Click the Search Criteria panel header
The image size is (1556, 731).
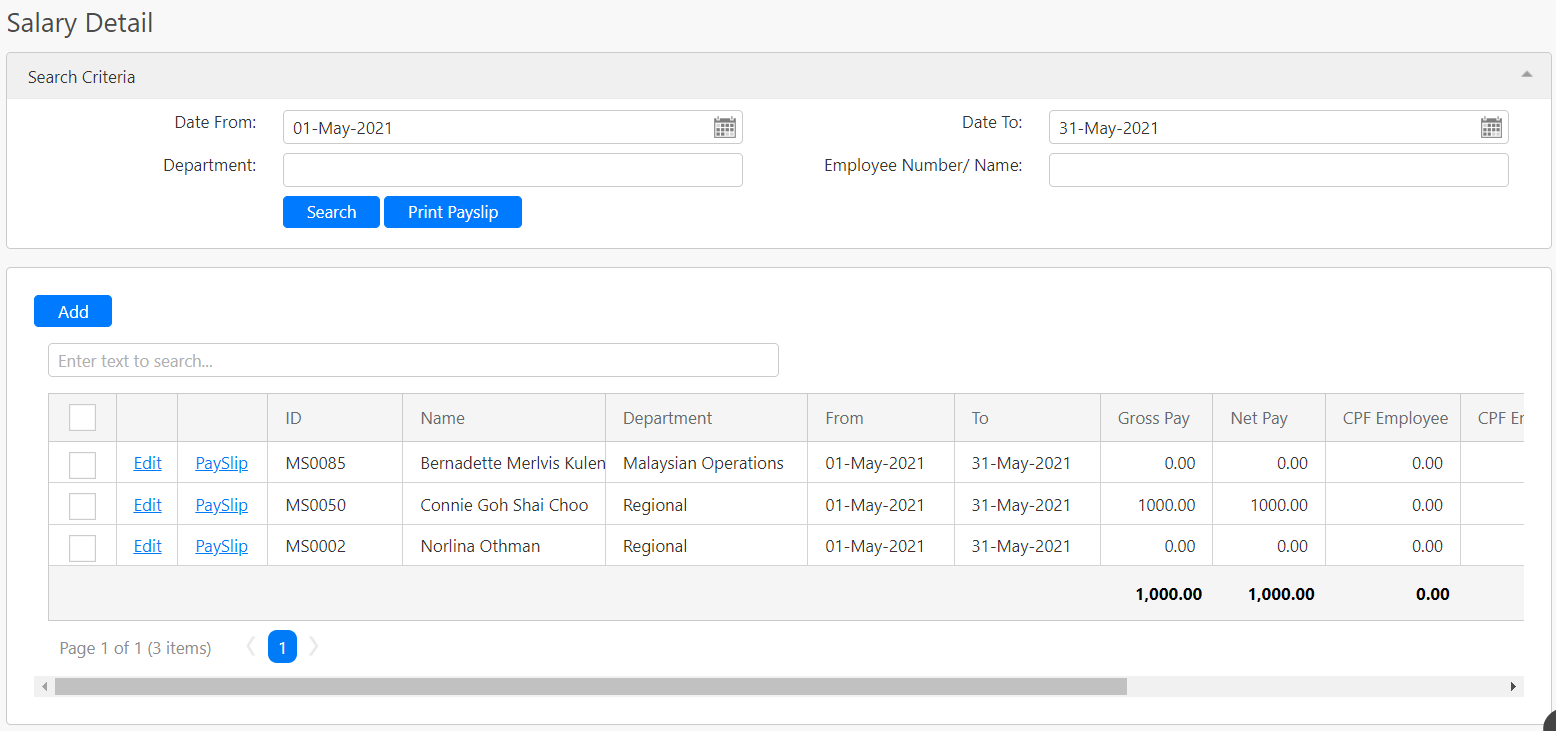779,76
